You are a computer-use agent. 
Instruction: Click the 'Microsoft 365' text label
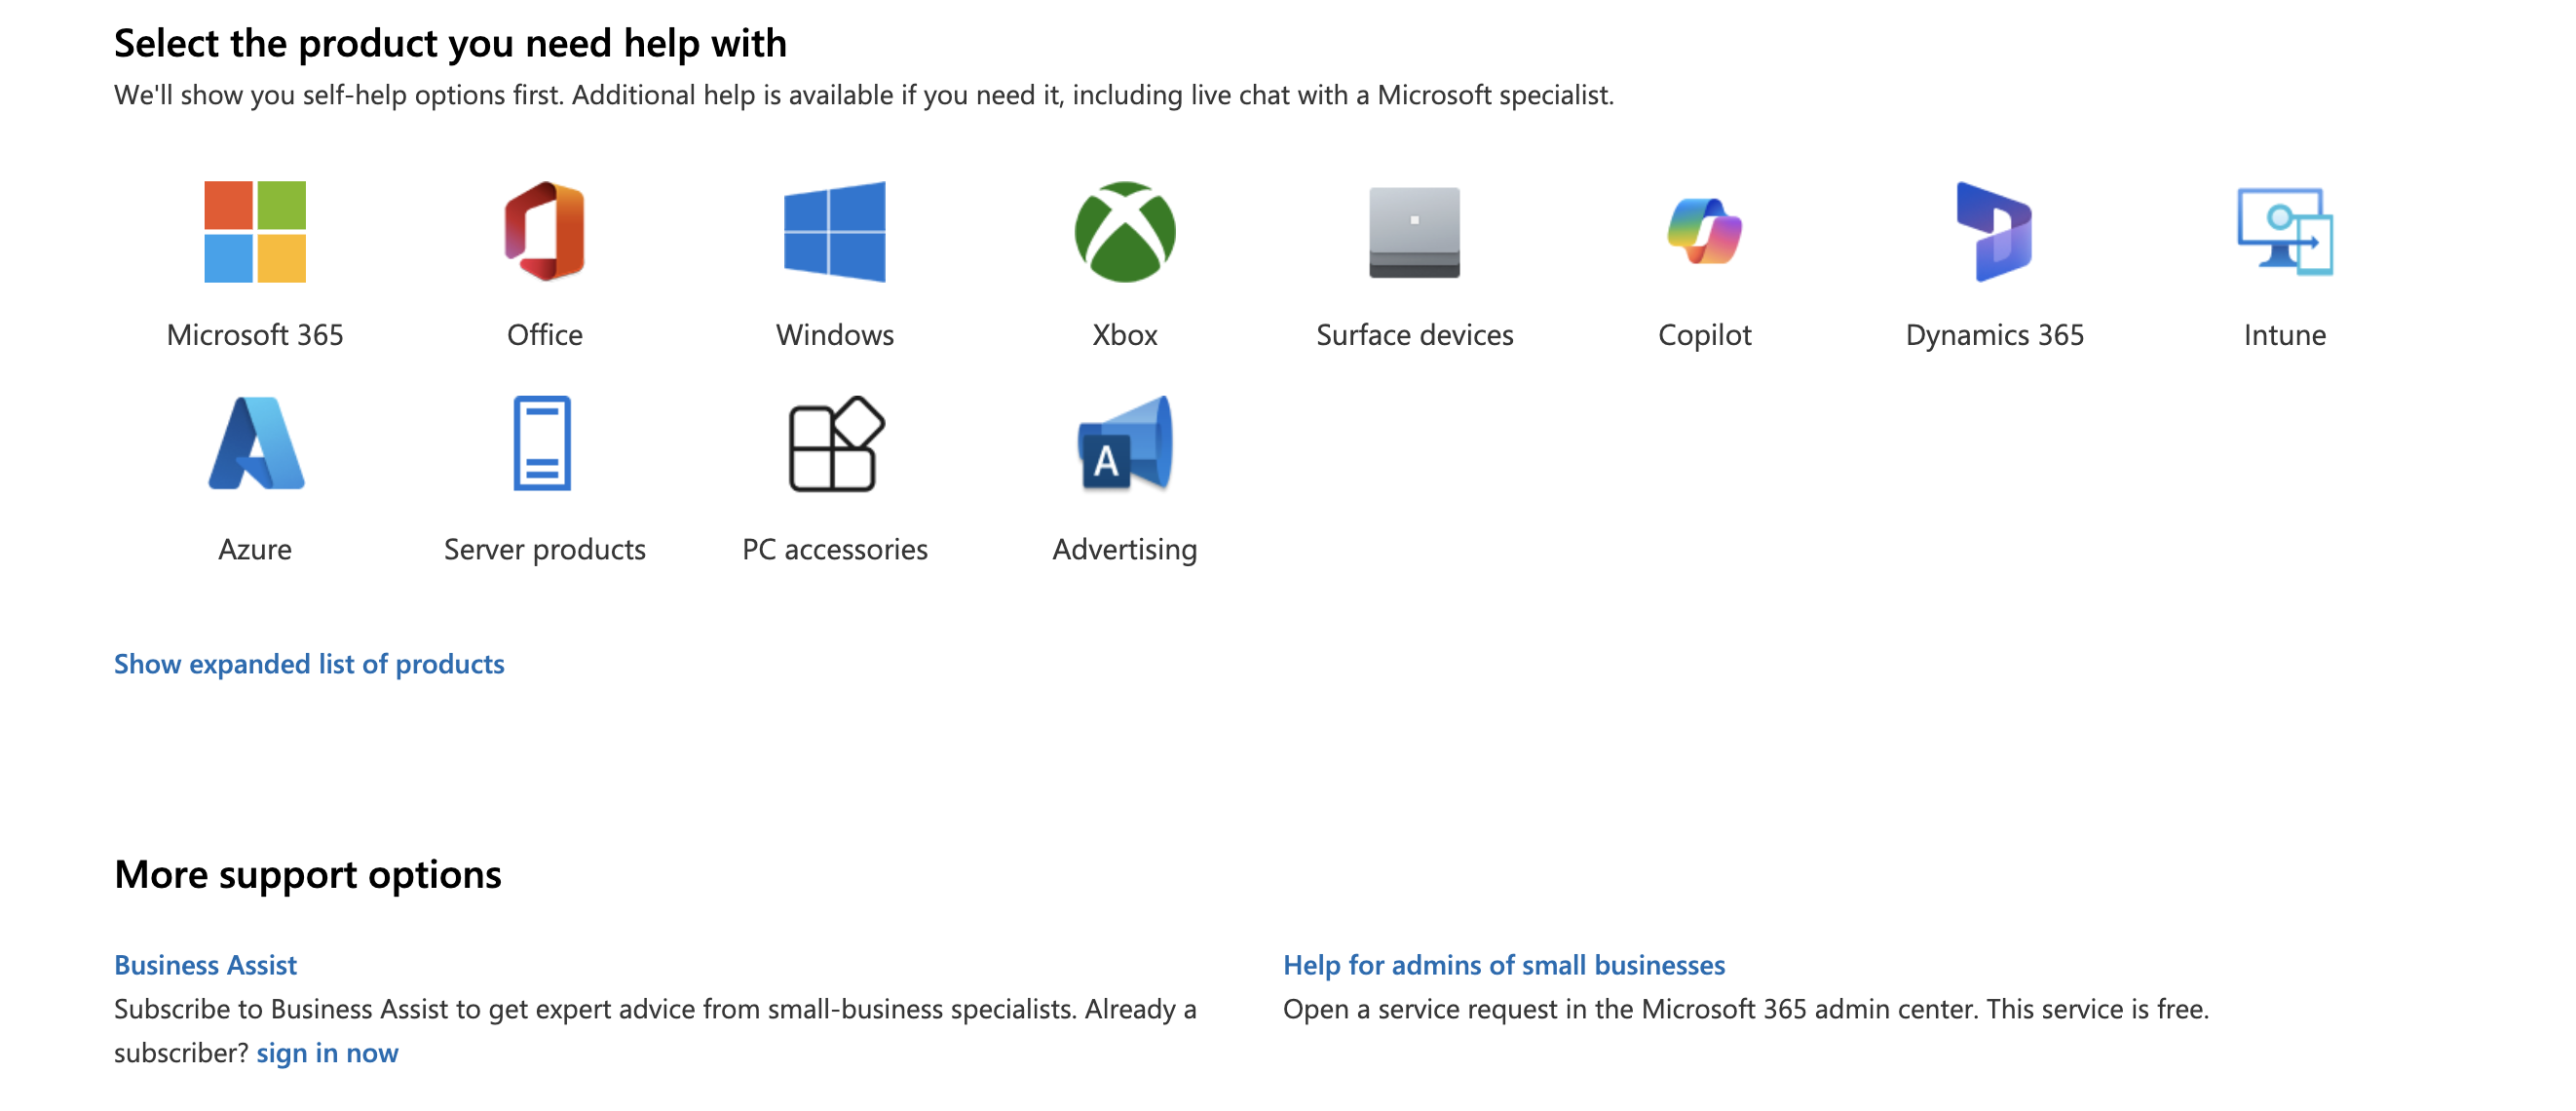pyautogui.click(x=255, y=335)
